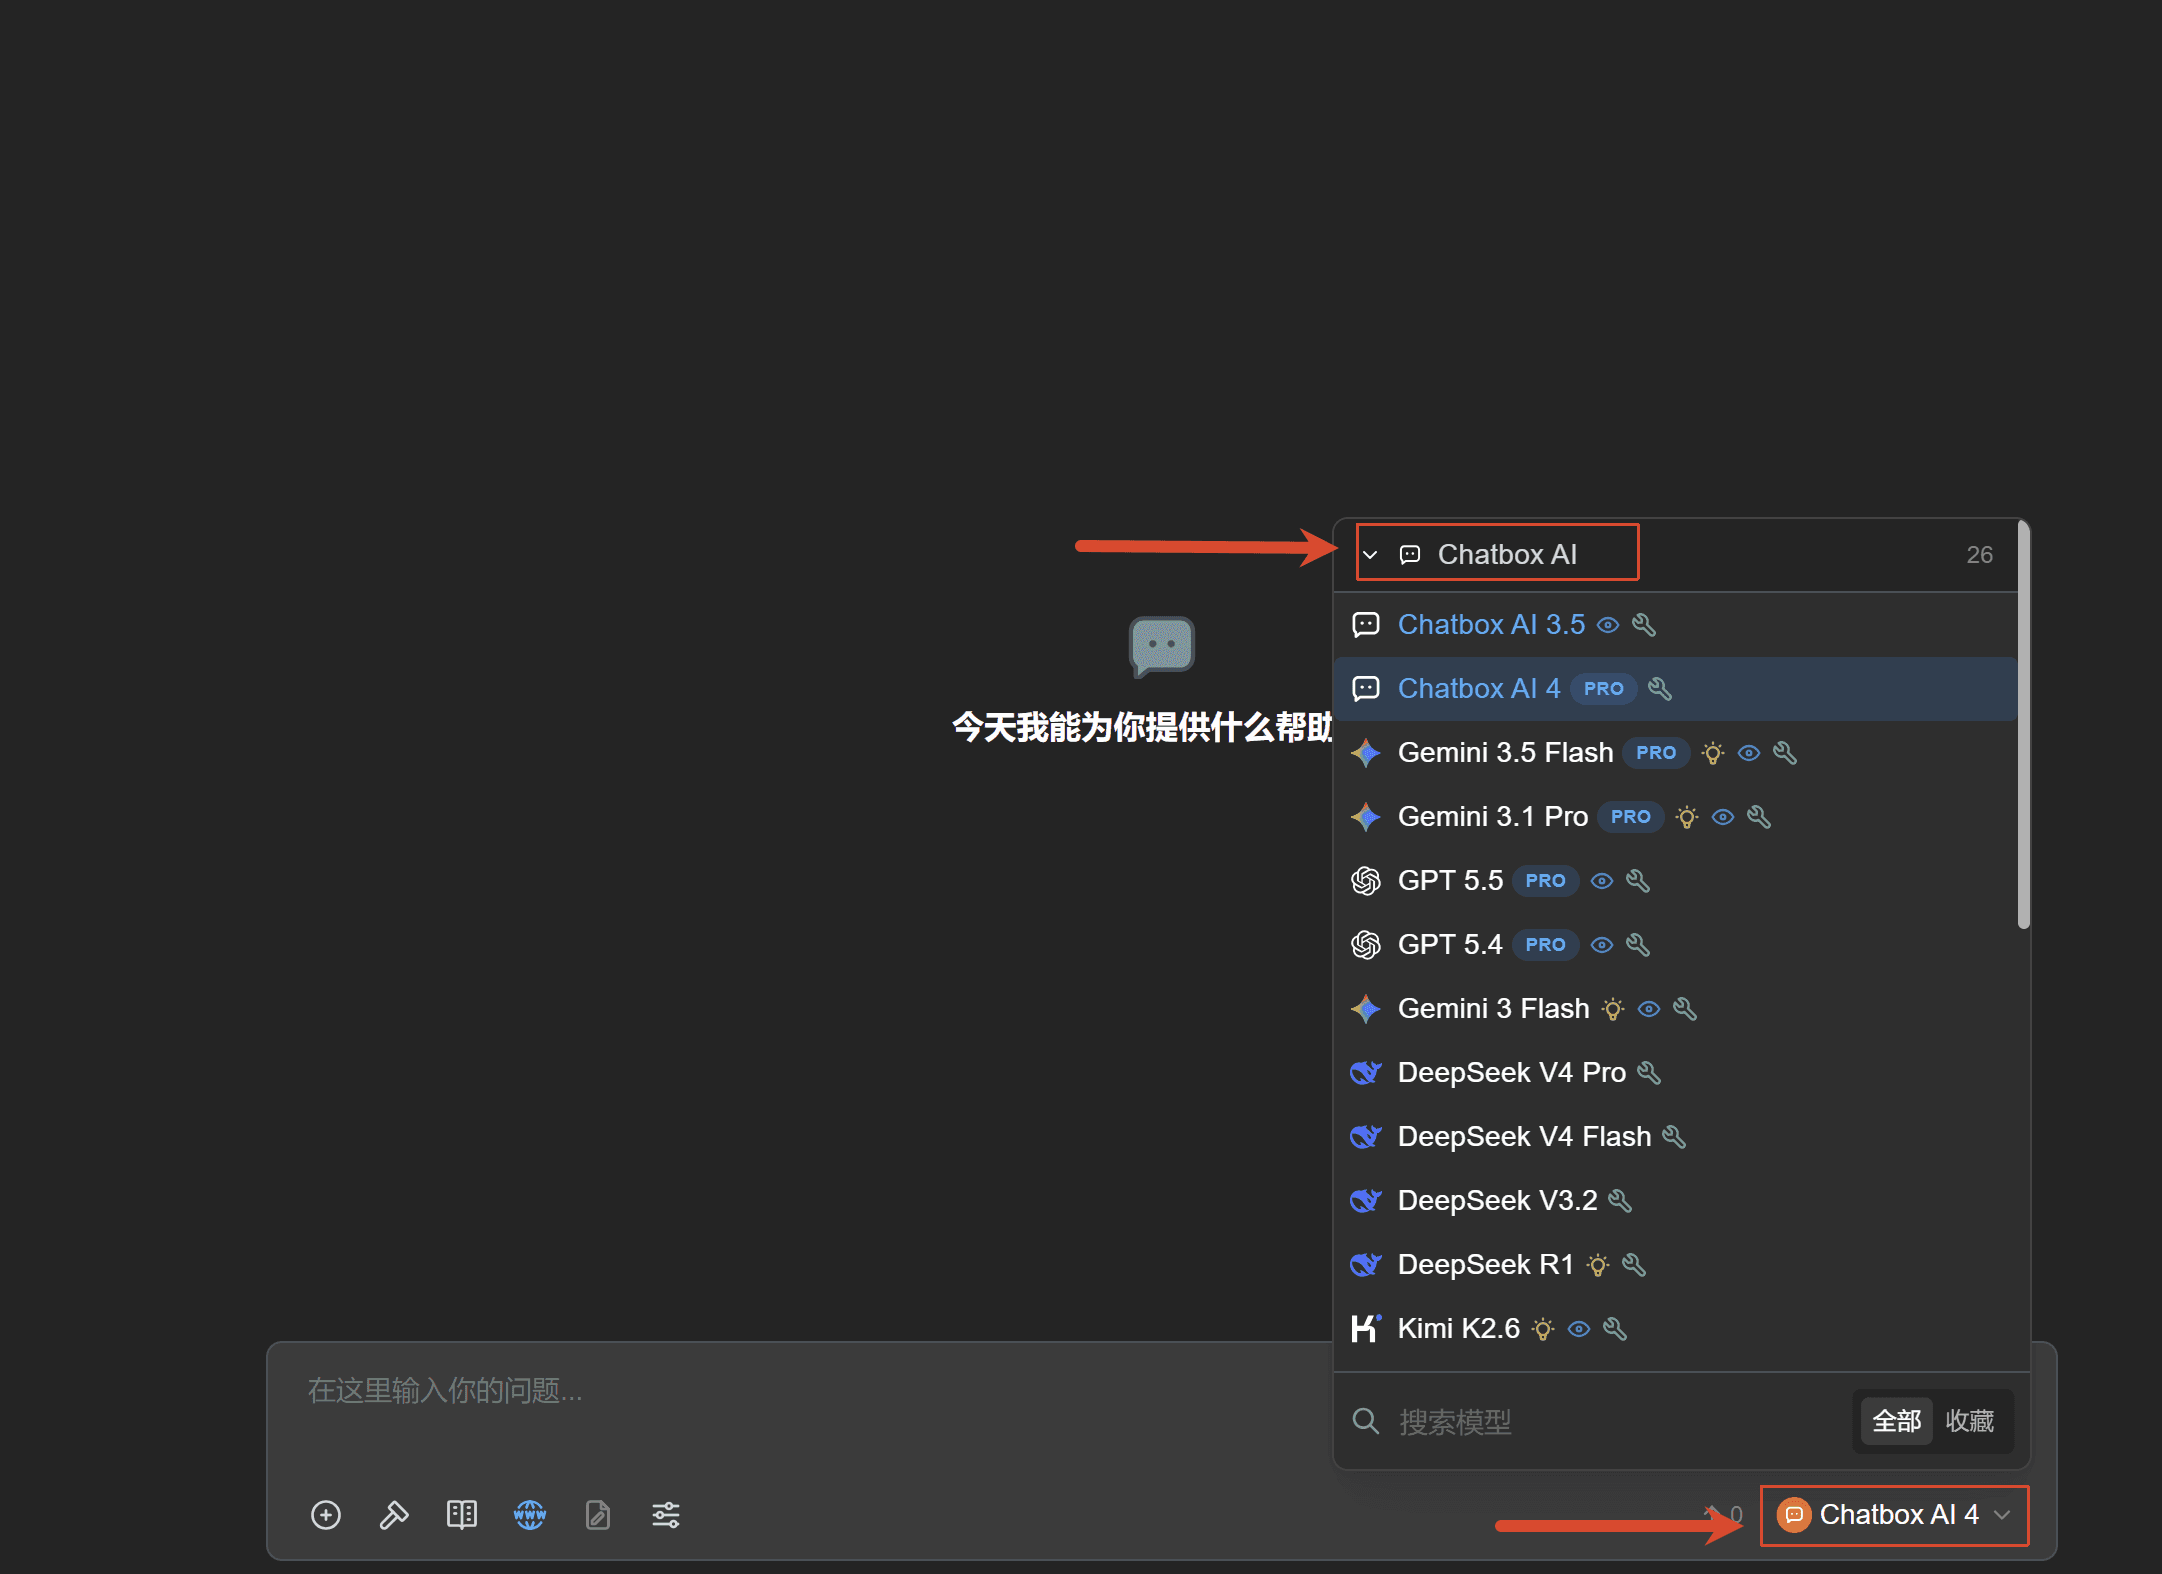Click the wrench icon on DeepSeek V4 Flash
The width and height of the screenshot is (2162, 1574).
1674,1137
